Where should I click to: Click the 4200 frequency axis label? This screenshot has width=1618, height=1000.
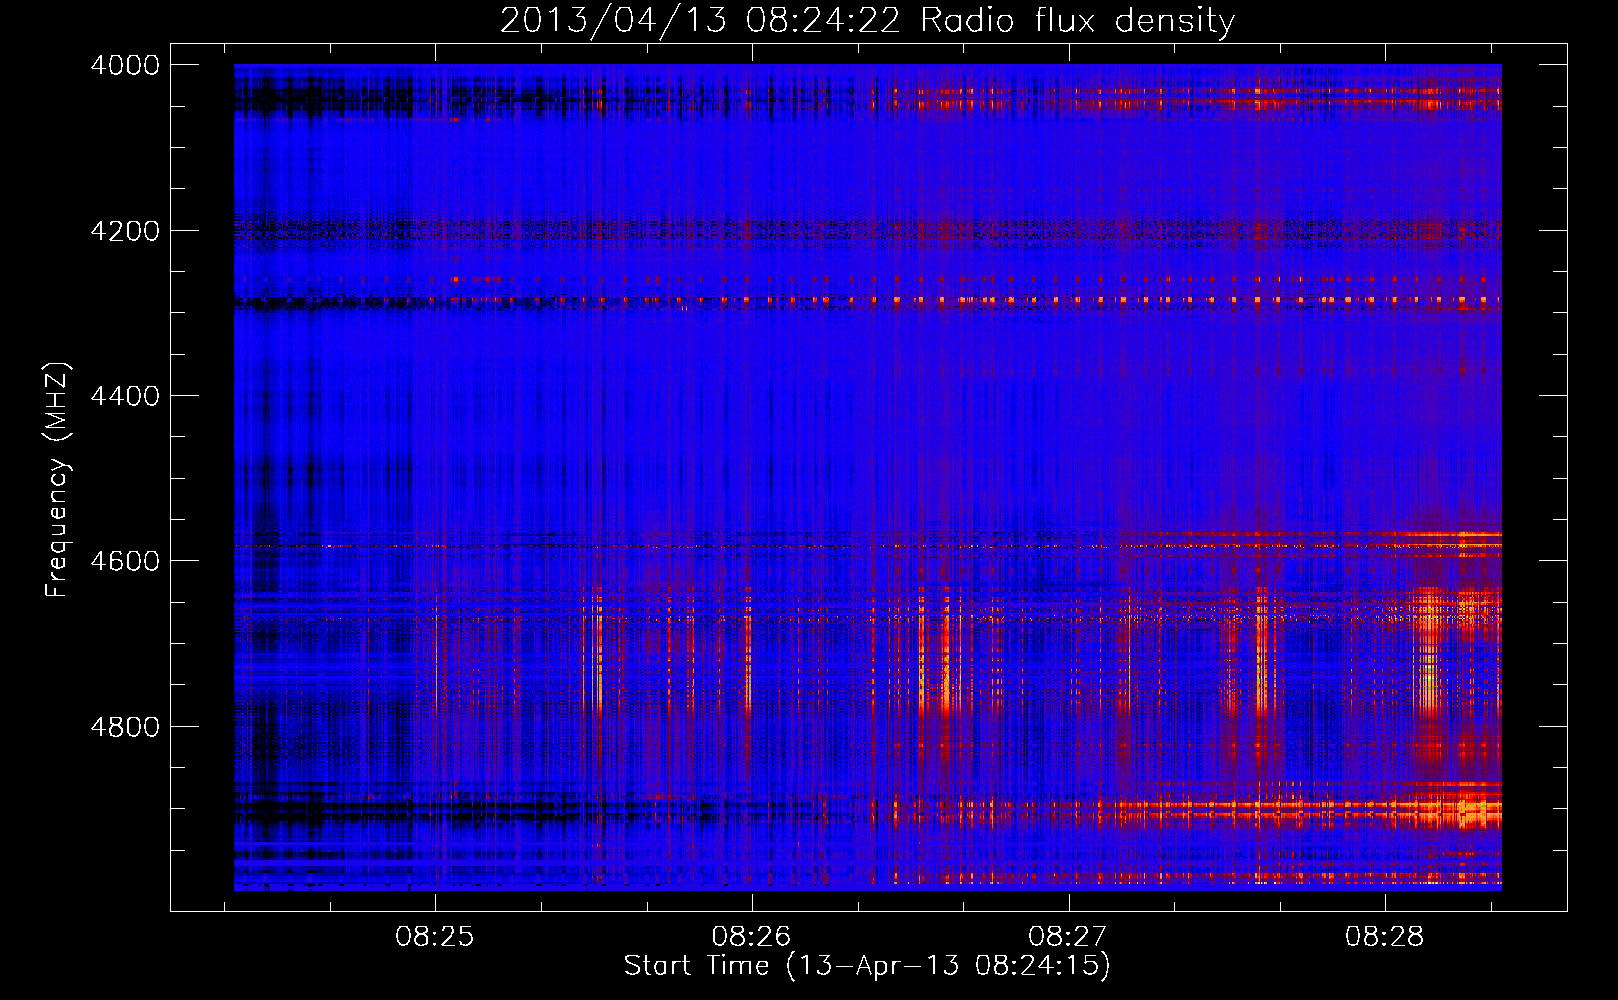click(125, 231)
